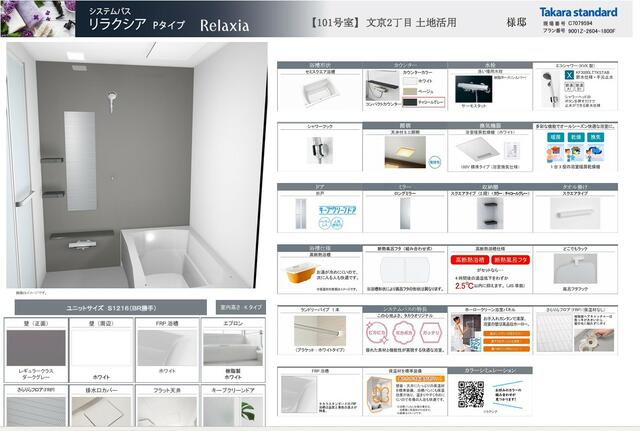
Task: Click the ガッチリ pink hexagon icon
Action: pyautogui.click(x=431, y=332)
